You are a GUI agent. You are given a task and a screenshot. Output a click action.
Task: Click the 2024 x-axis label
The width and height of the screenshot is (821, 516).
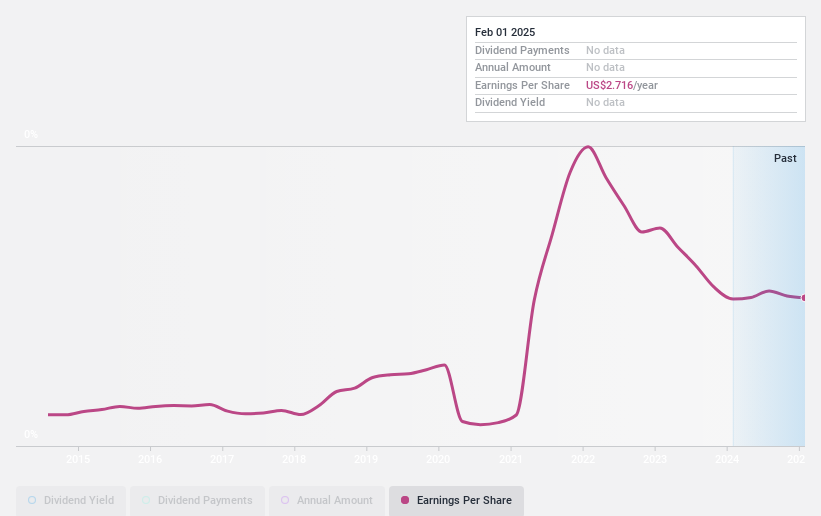(727, 459)
